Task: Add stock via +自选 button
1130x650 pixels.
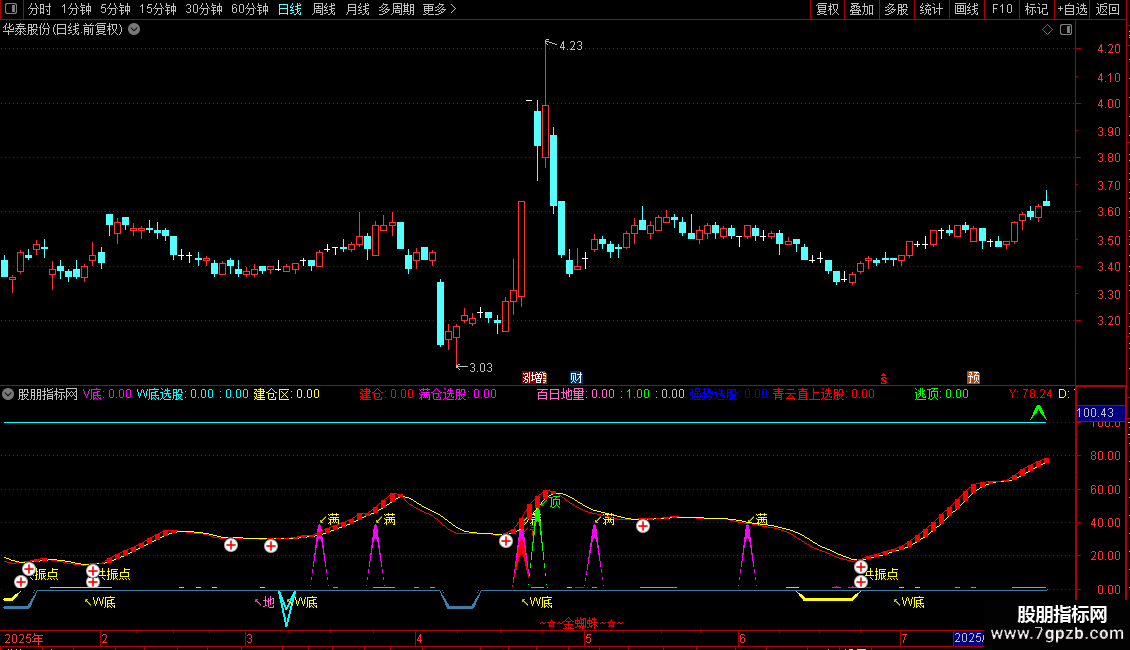Action: pos(1072,9)
